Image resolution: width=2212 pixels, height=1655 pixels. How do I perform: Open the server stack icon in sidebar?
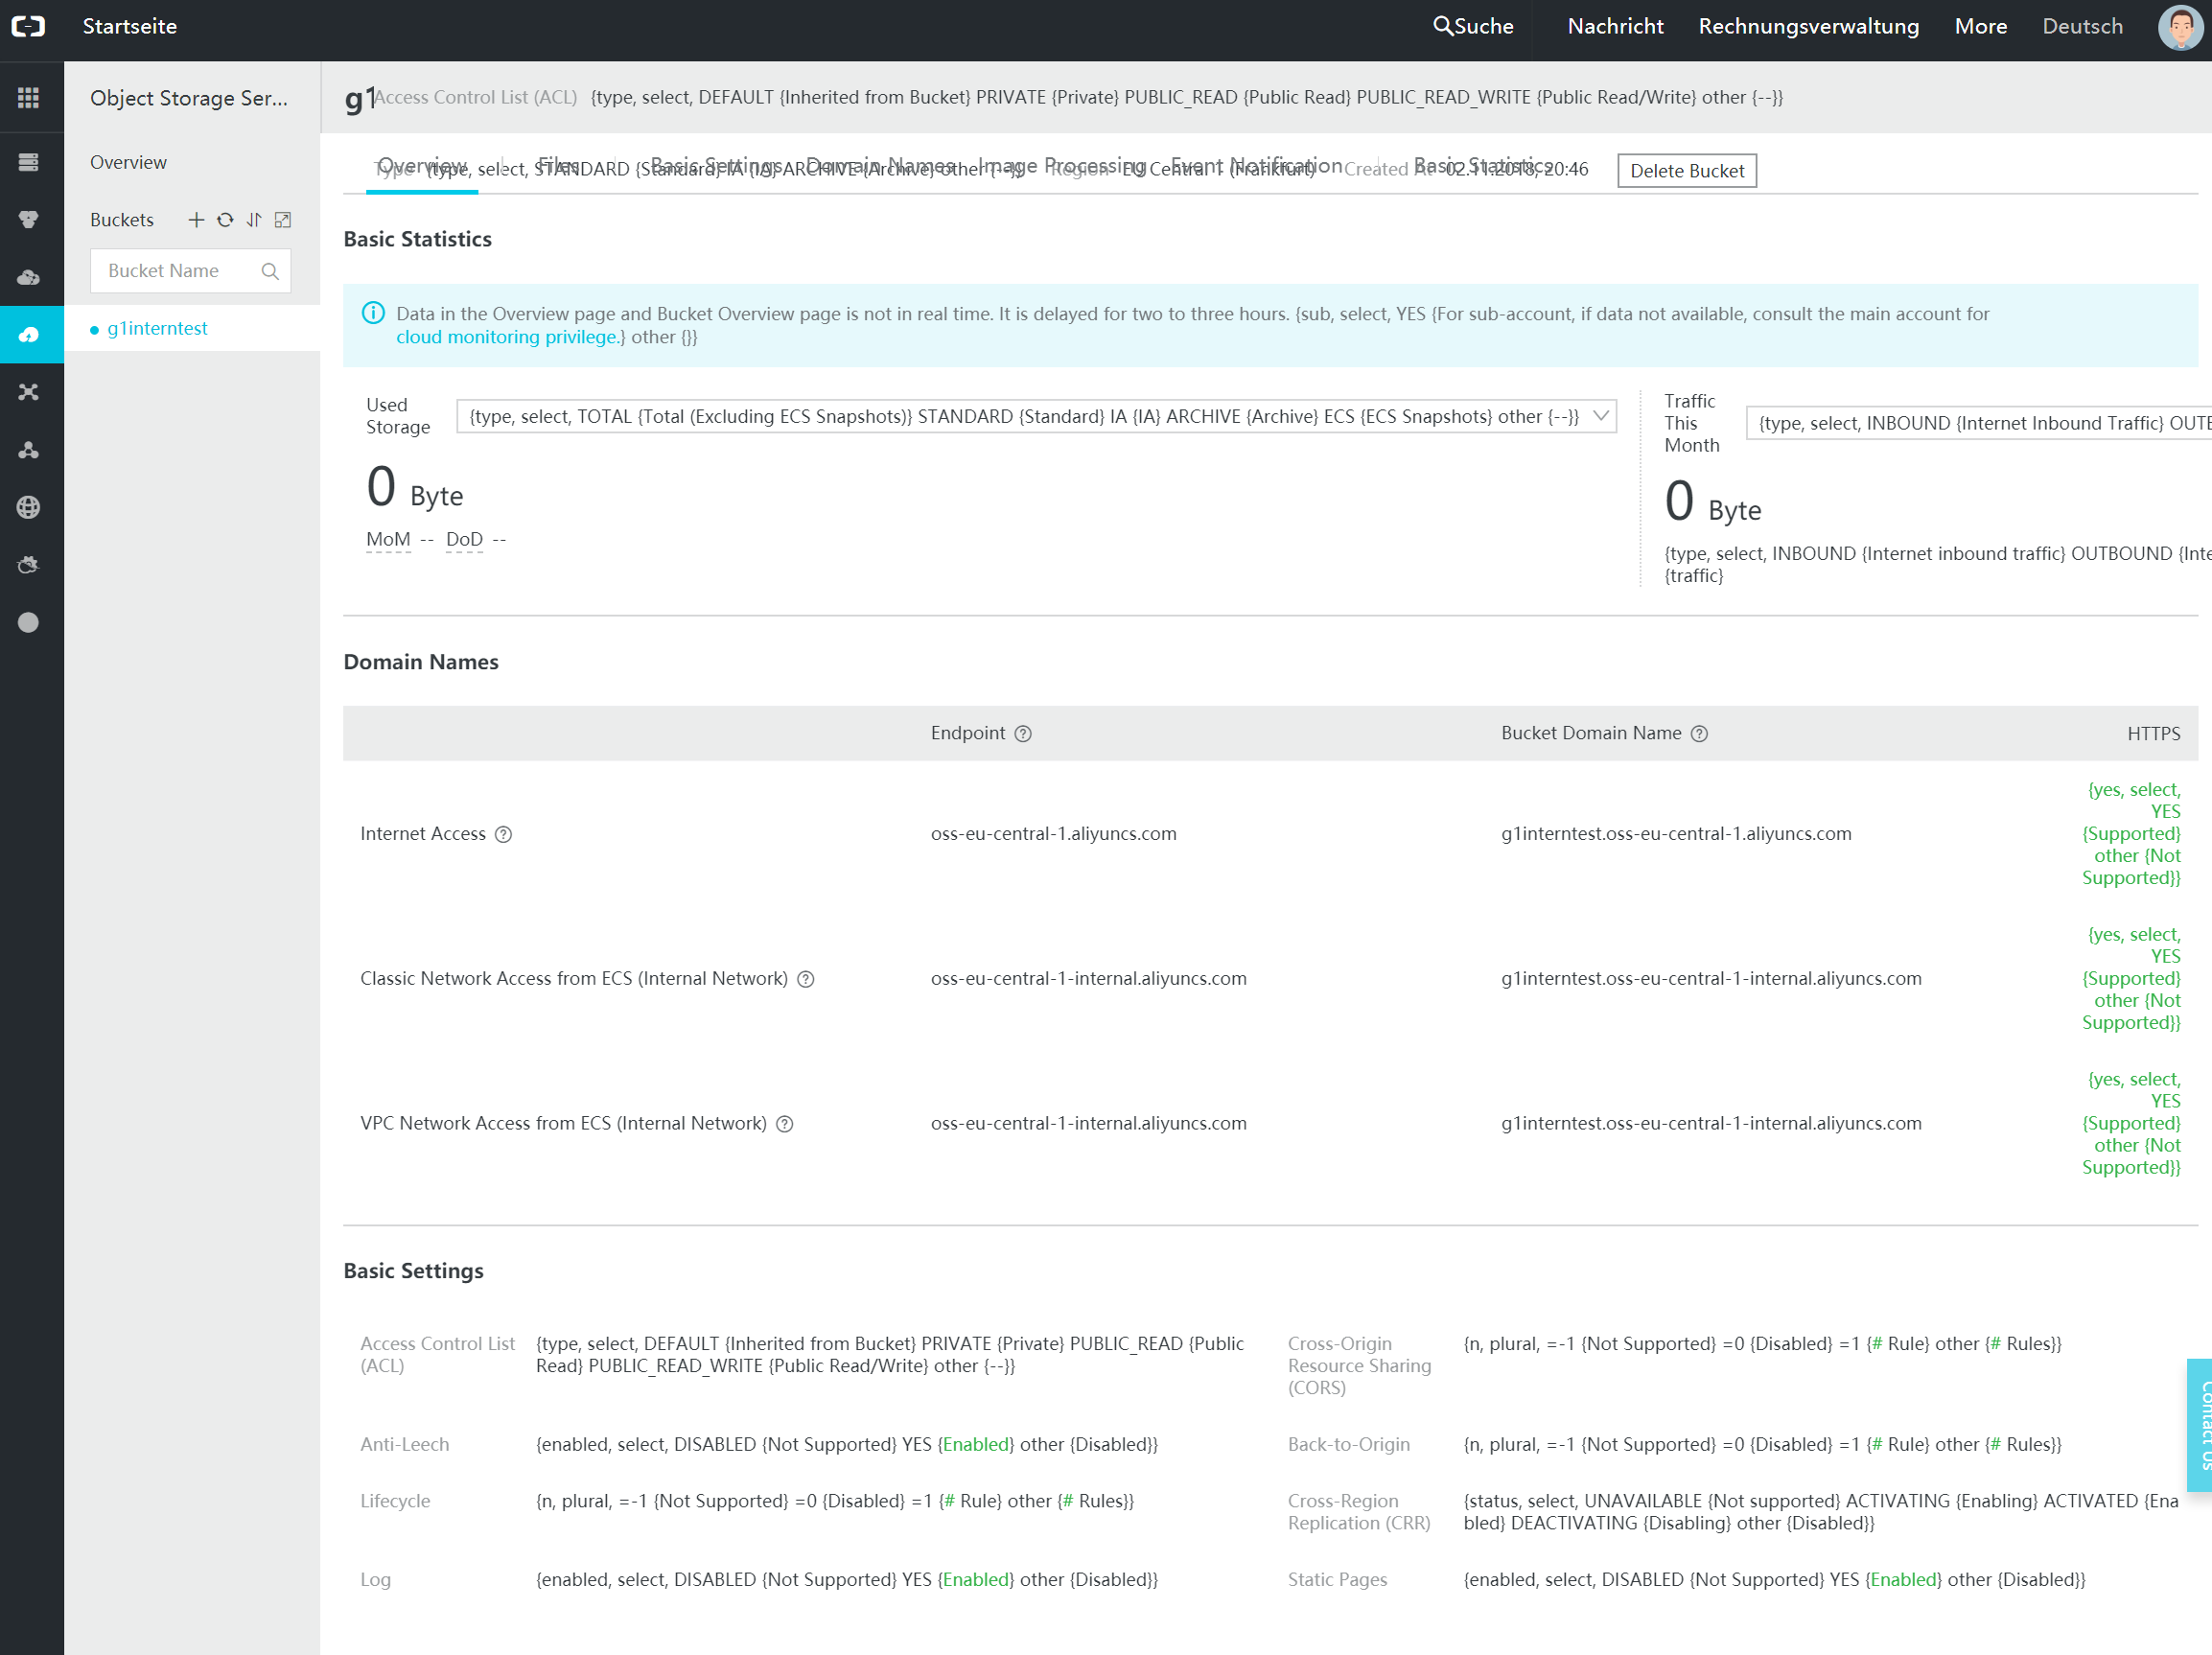click(28, 162)
